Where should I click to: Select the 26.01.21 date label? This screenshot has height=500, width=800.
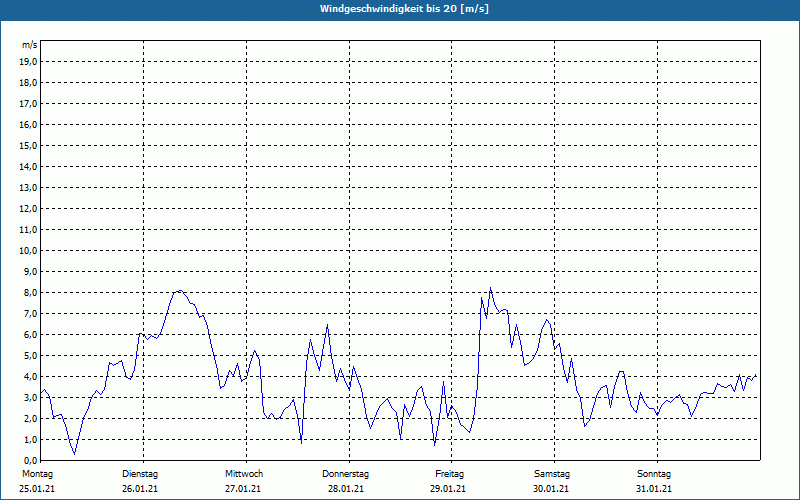[x=140, y=489]
